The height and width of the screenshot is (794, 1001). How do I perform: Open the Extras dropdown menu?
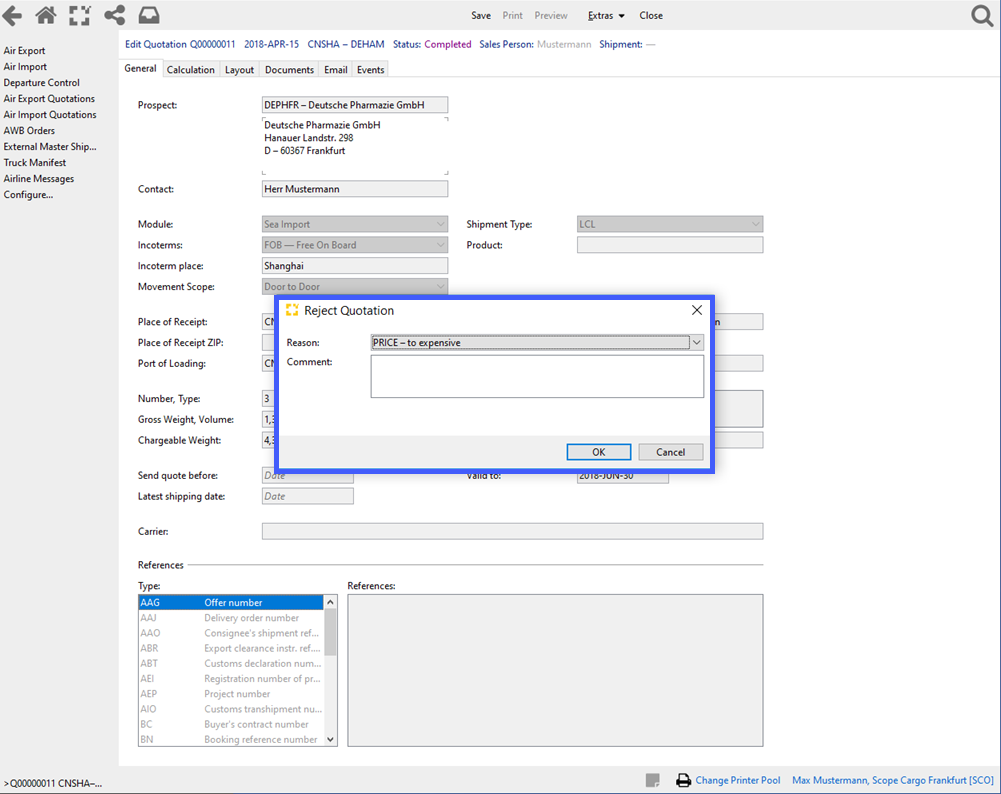[x=606, y=15]
